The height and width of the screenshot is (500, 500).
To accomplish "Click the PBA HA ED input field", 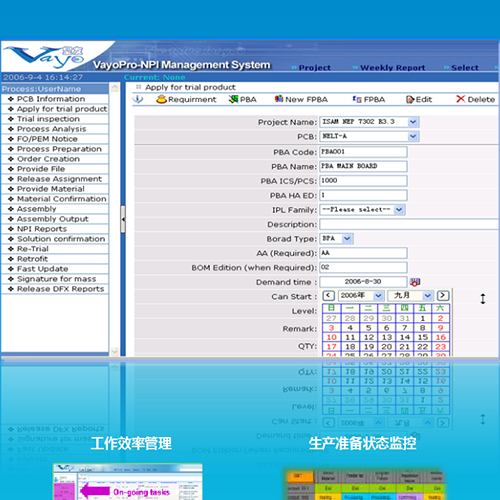I will tap(363, 195).
